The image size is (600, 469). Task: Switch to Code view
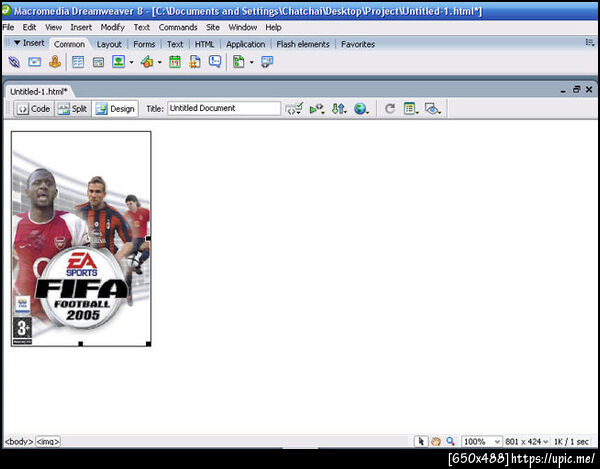coord(34,109)
